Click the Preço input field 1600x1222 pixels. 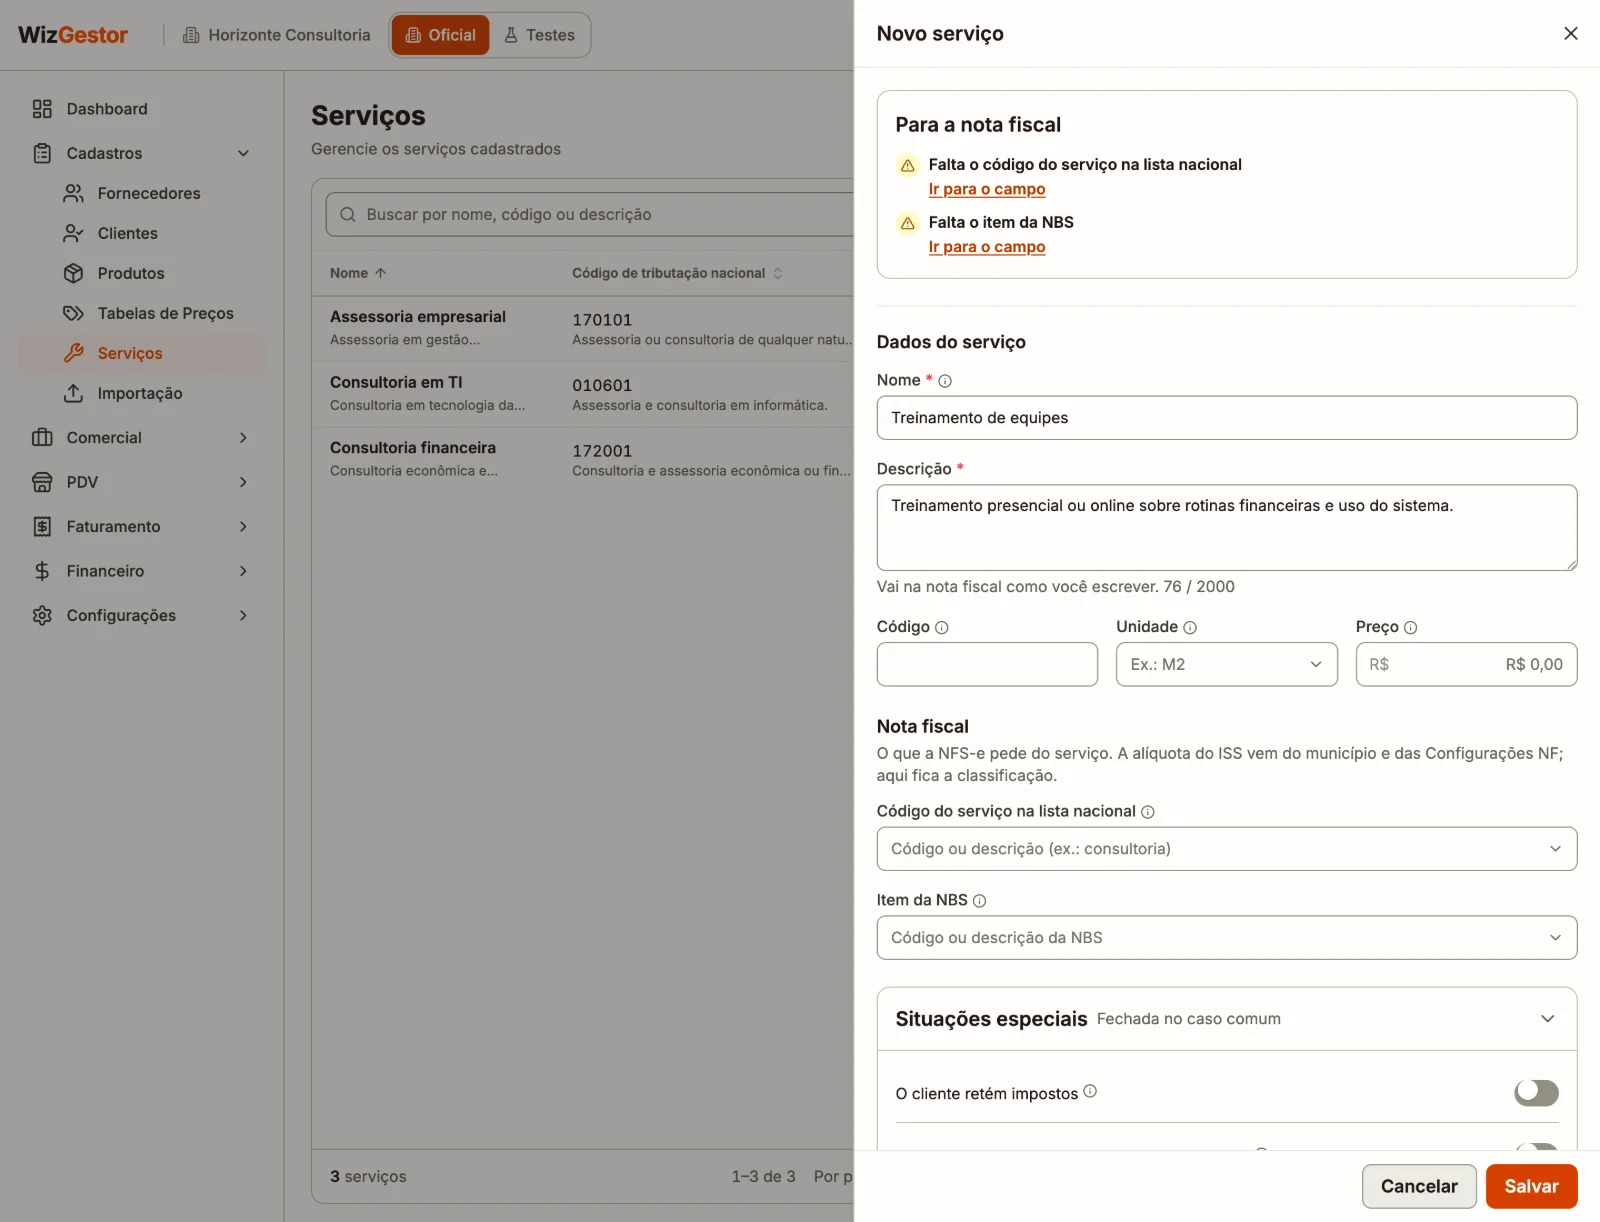1466,664
